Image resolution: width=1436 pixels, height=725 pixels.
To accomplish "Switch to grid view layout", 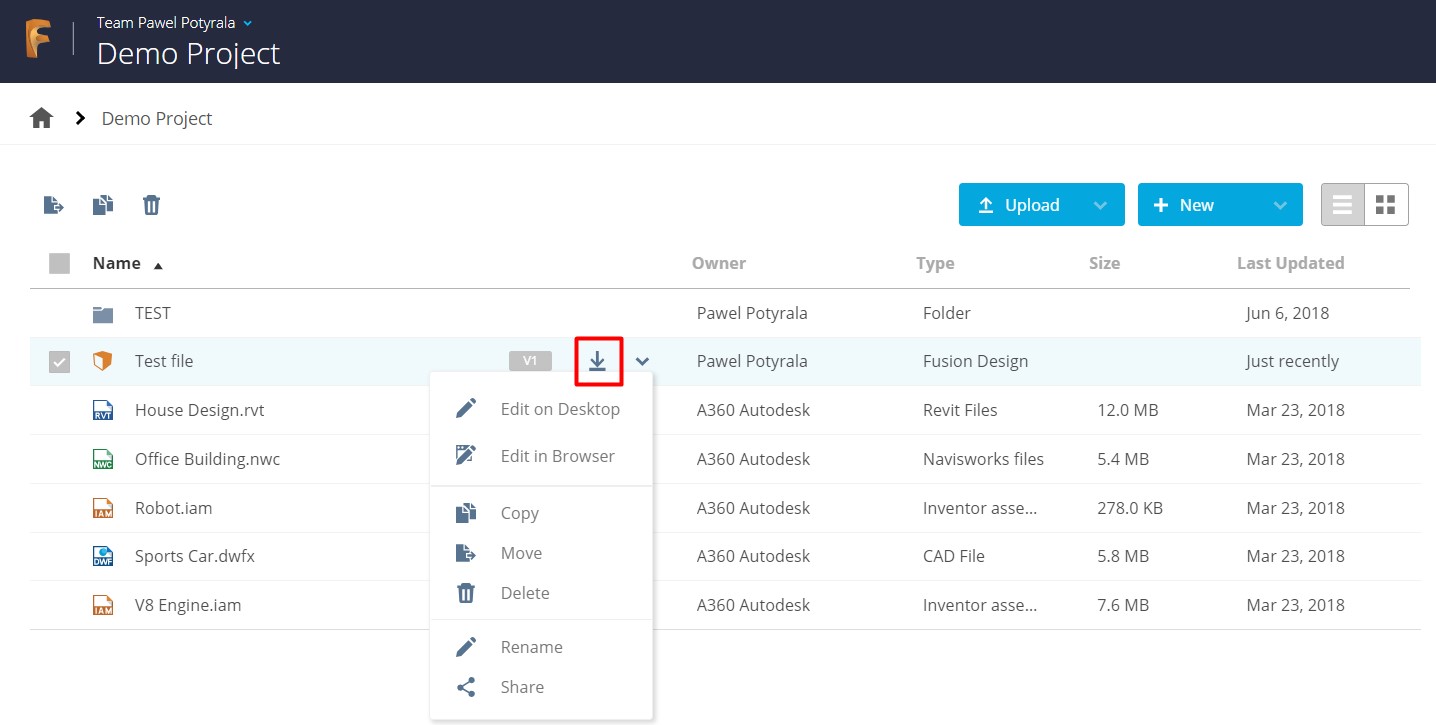I will 1386,204.
